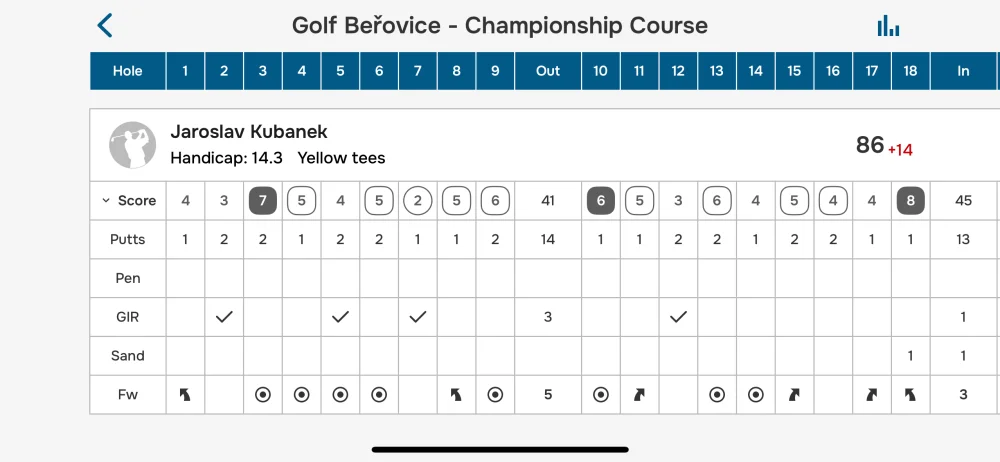1000x462 pixels.
Task: Tap the circled birdie score 2 on hole 7
Action: click(418, 200)
